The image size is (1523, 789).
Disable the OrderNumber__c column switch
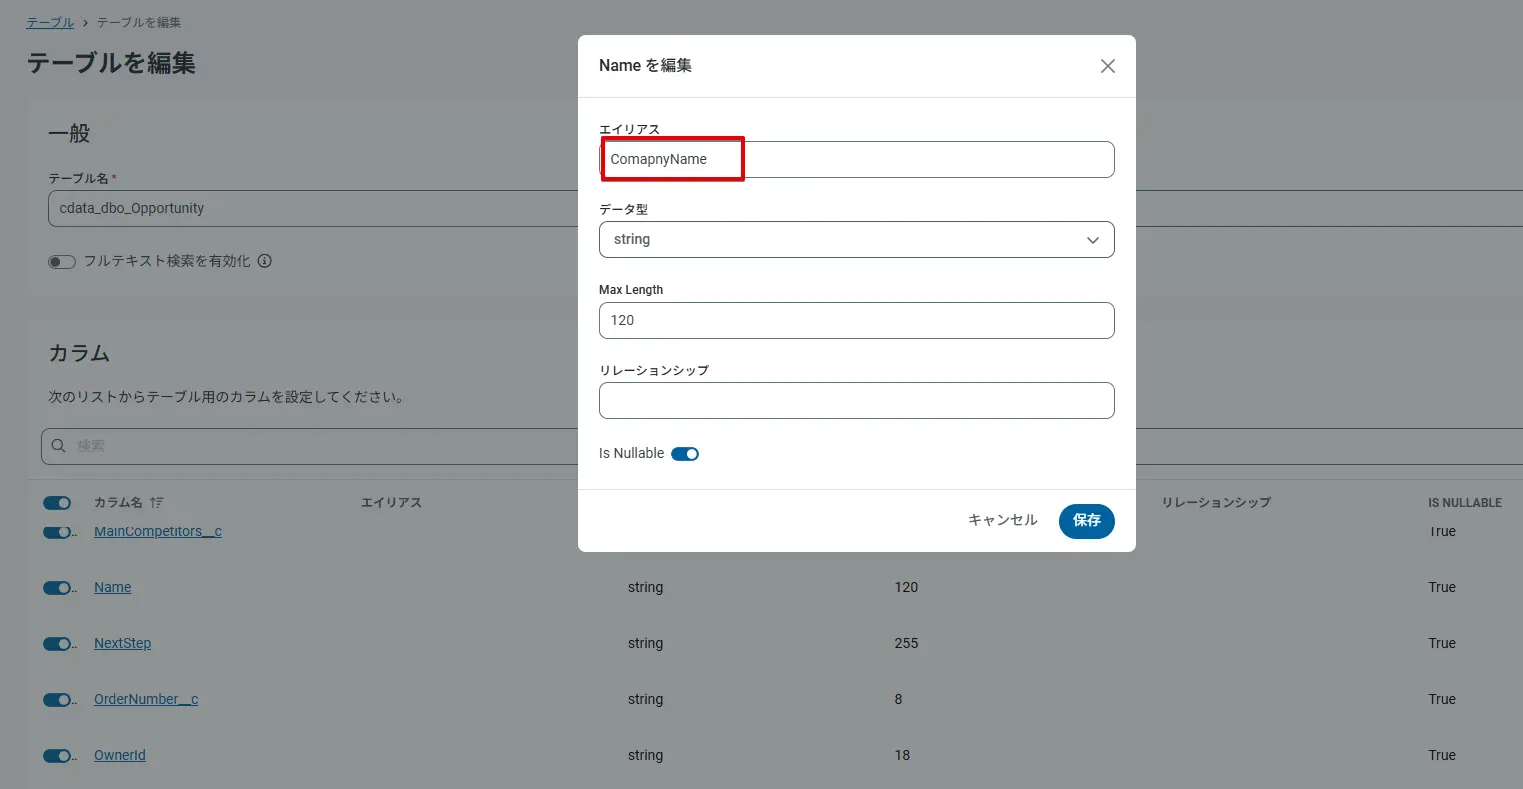(57, 700)
